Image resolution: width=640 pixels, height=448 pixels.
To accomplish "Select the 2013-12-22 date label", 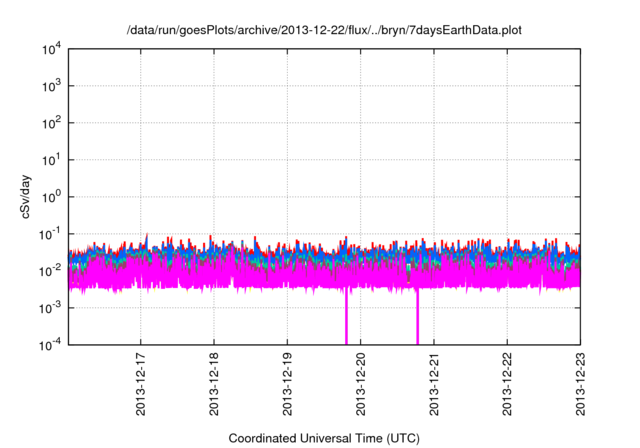I will pos(507,384).
